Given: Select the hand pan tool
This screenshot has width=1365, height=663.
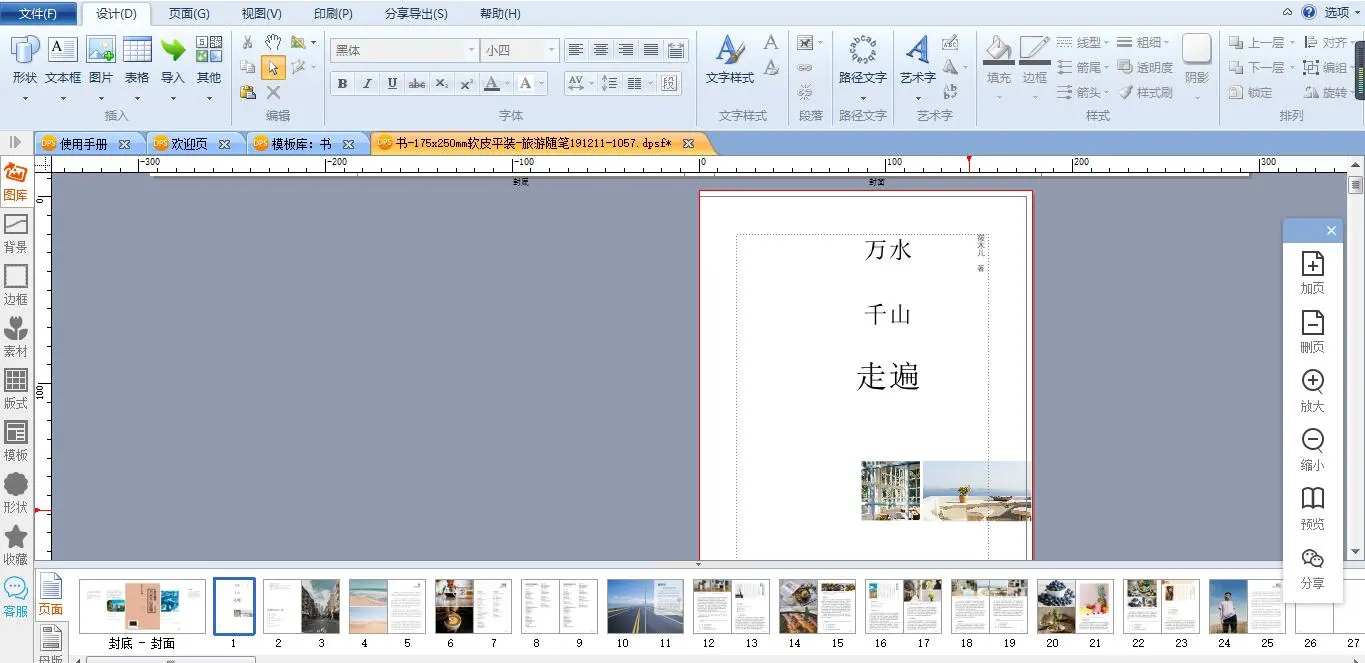Looking at the screenshot, I should coord(273,43).
